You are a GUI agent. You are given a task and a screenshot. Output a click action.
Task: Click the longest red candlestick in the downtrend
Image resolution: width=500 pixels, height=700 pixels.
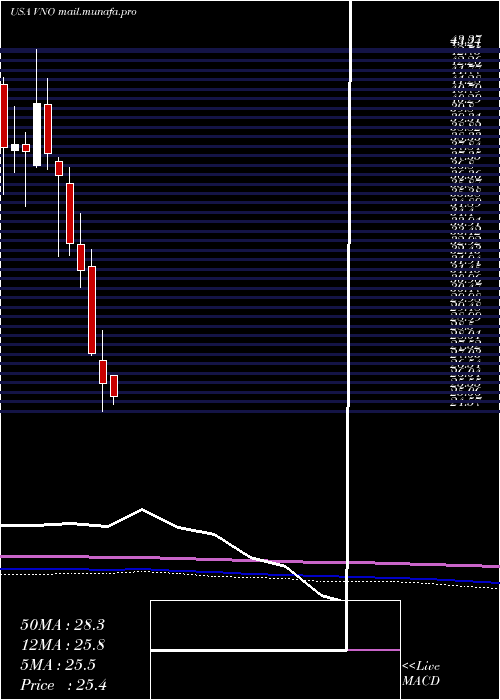[92, 310]
